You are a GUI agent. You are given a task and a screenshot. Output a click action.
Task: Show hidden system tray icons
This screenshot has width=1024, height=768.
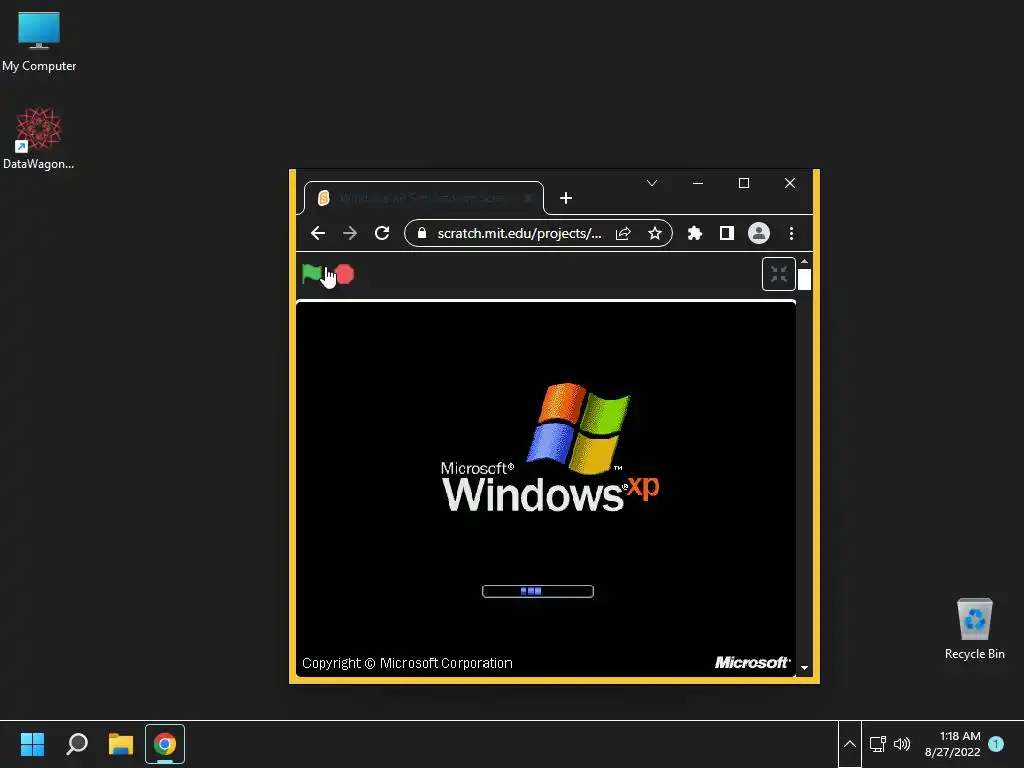tap(850, 744)
